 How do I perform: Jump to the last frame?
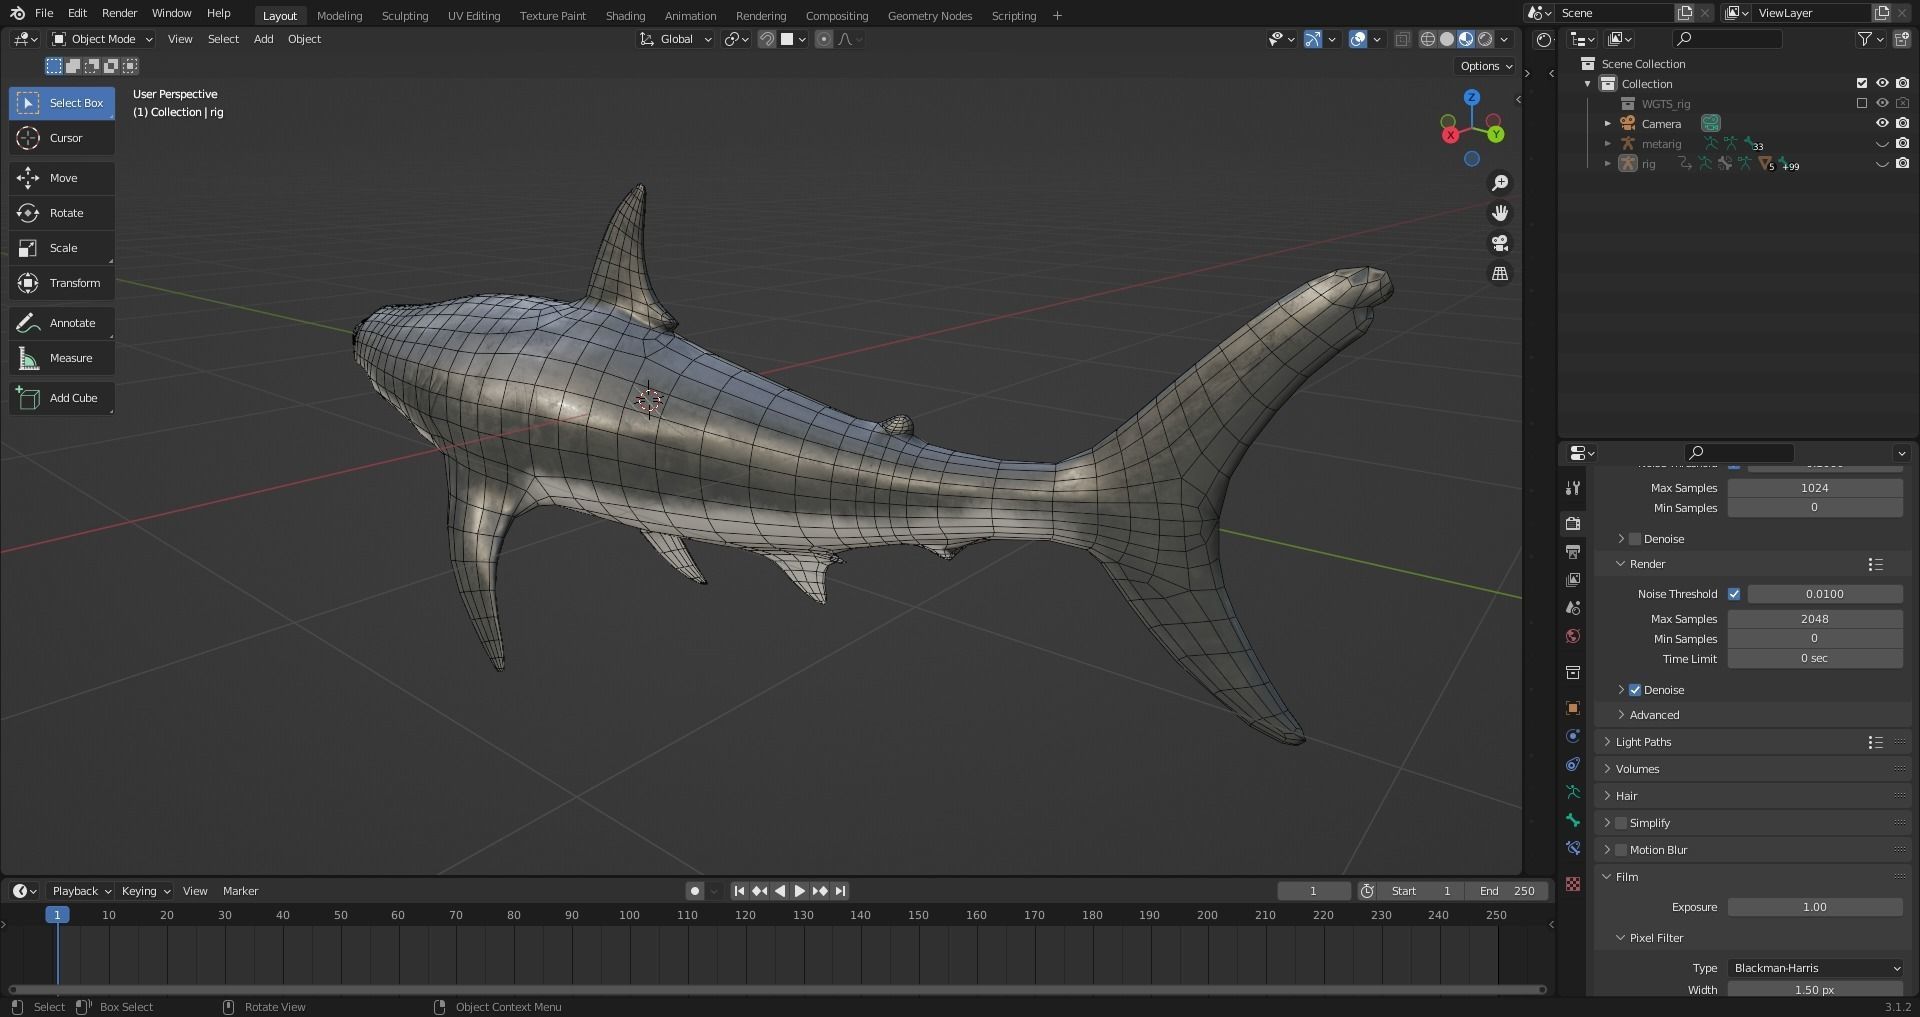click(840, 891)
